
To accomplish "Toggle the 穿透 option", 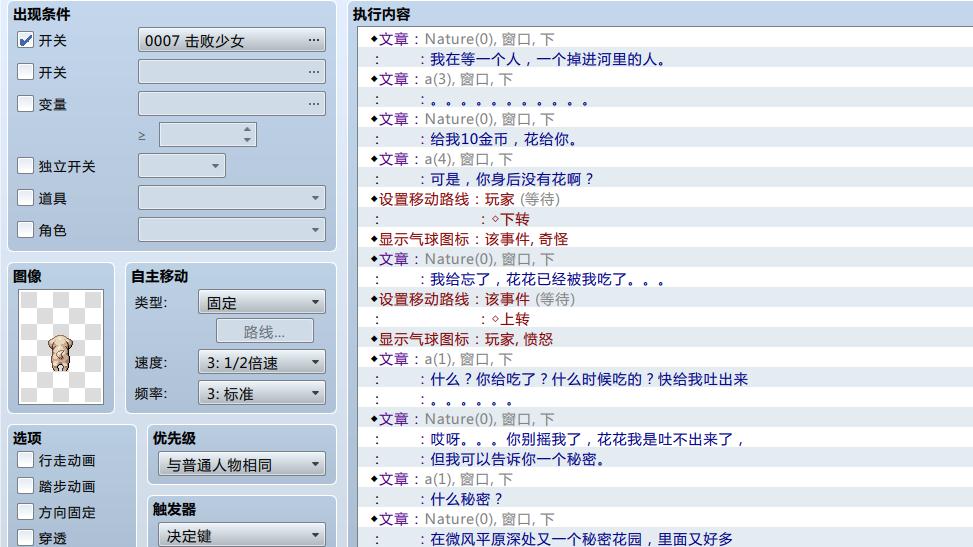I will click(x=25, y=538).
